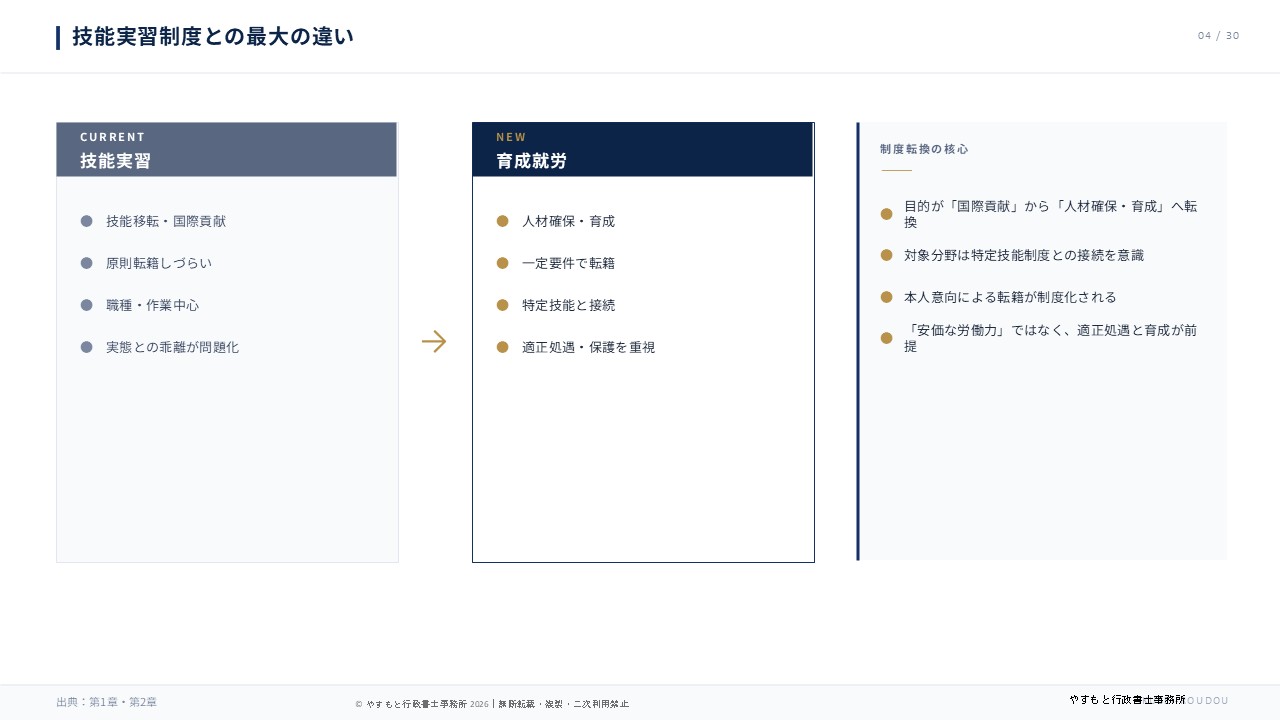Click the text 対象分野は特定技能制度との接続を意識
Screen dimensions: 1280x720
pyautogui.click(x=1024, y=255)
